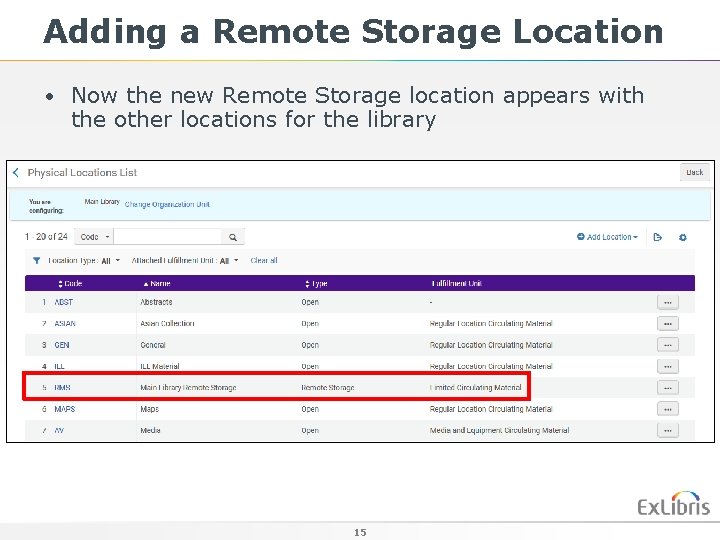
Task: Sort the table by Name column
Action: click(x=157, y=284)
